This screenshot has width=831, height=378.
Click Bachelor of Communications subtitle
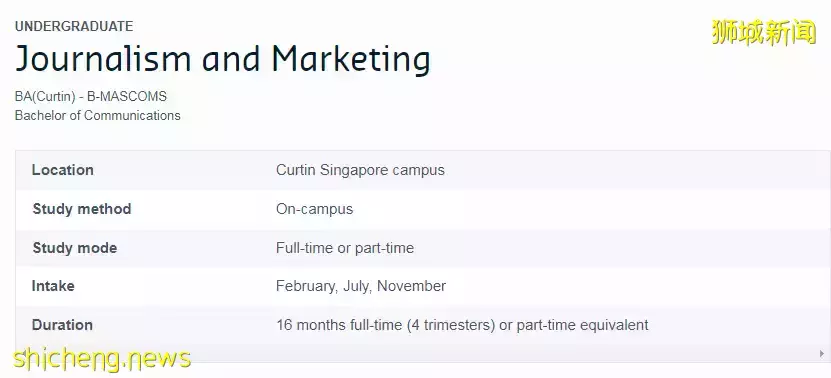coord(98,116)
